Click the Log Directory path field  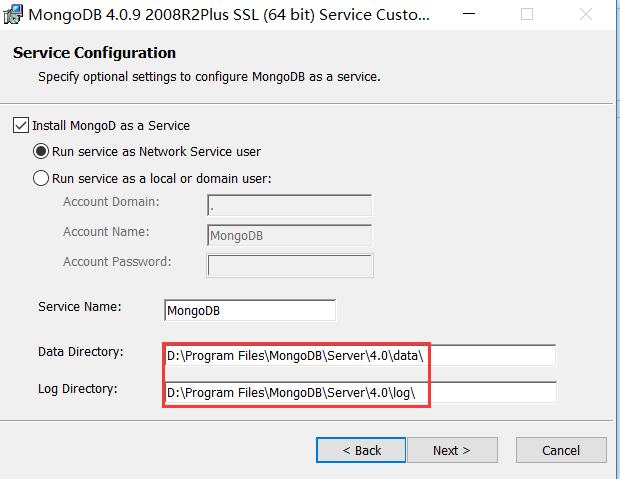point(361,392)
